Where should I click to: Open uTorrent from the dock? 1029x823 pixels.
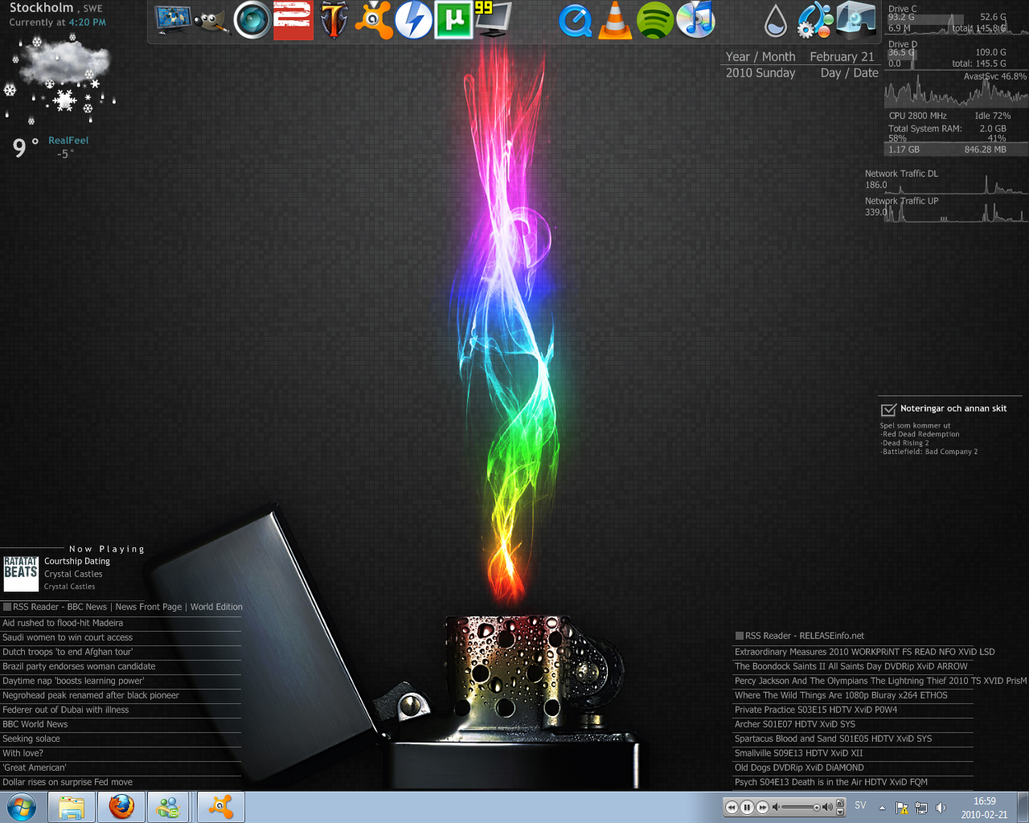click(x=453, y=21)
